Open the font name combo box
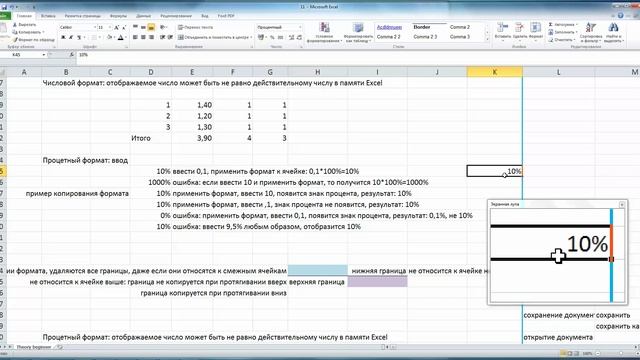The image size is (640, 360). point(78,27)
